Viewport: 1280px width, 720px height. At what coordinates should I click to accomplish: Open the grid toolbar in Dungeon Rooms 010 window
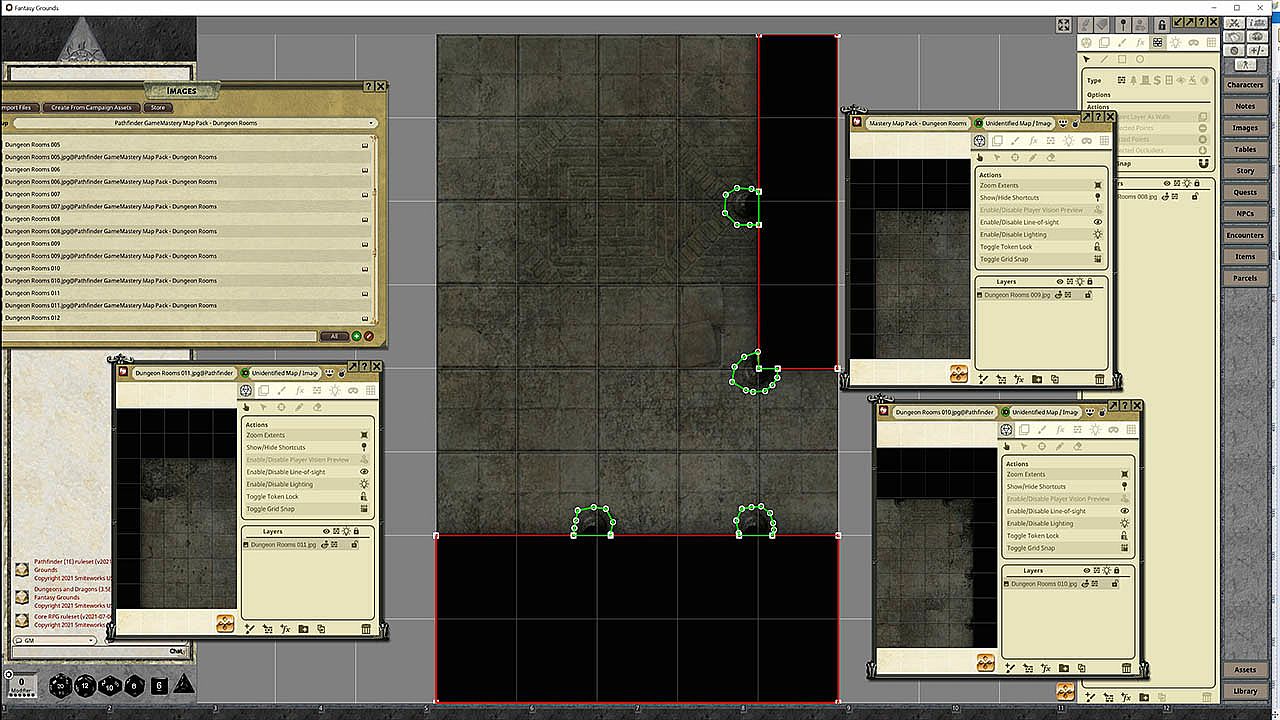click(x=1131, y=430)
